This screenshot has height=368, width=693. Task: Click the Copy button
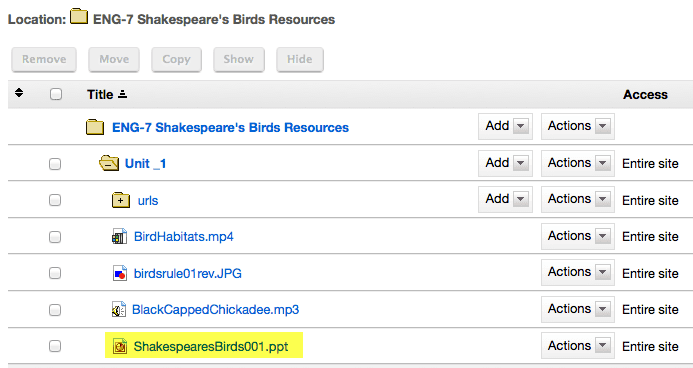click(176, 60)
